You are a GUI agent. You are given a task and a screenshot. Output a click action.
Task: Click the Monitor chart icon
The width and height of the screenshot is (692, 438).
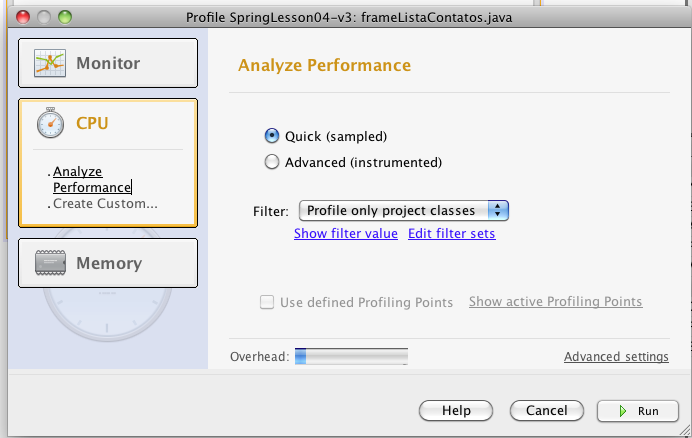[x=50, y=63]
